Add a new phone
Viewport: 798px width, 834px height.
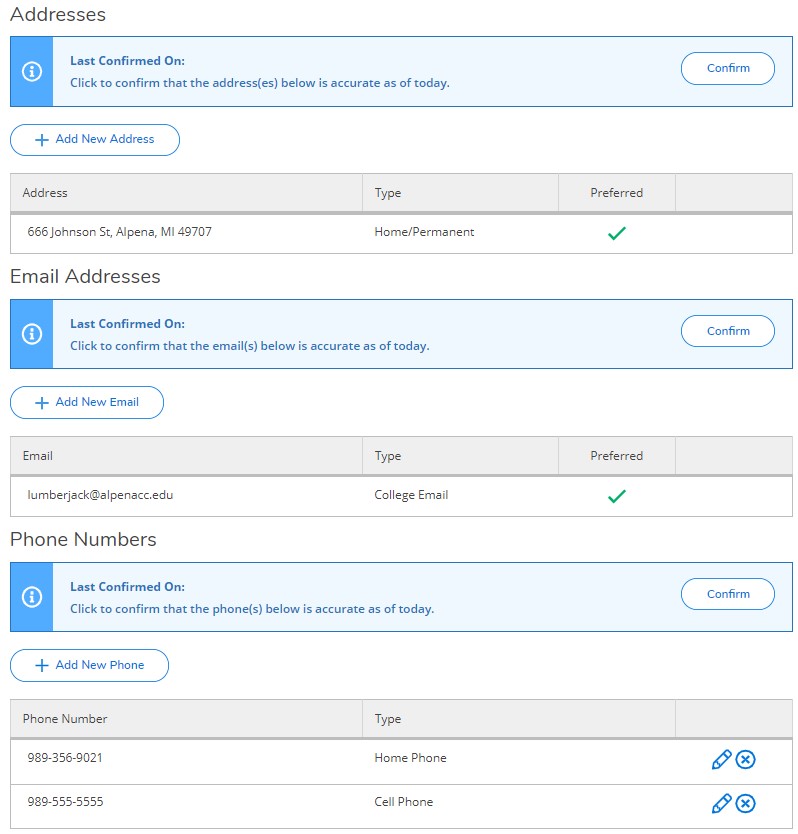[89, 665]
